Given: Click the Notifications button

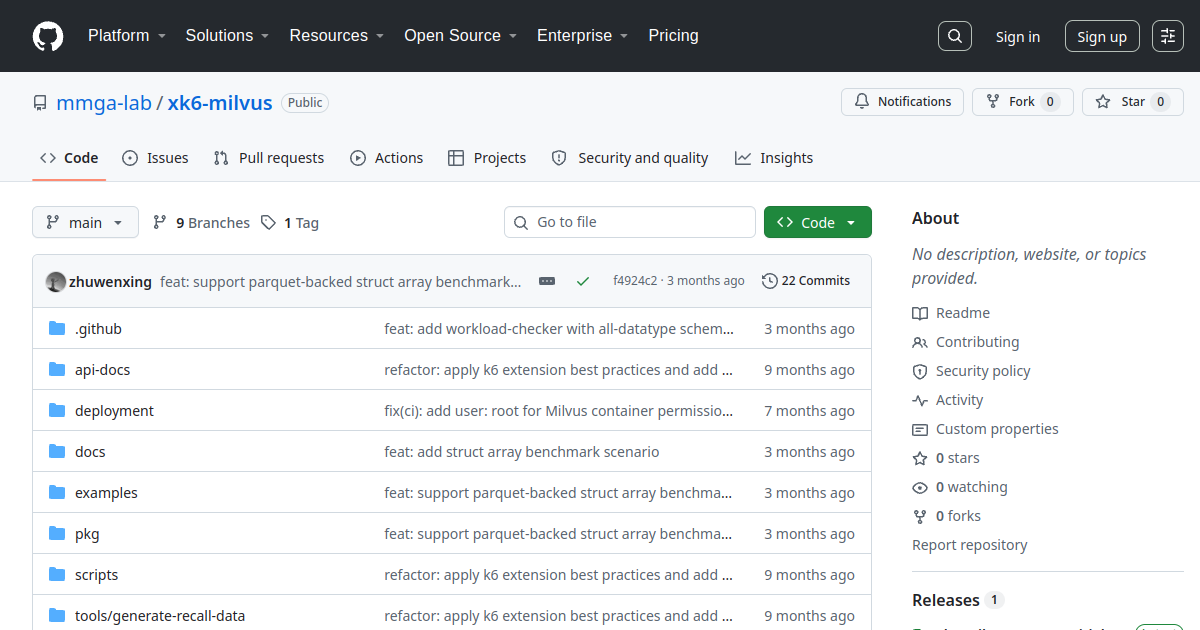Looking at the screenshot, I should pos(902,102).
